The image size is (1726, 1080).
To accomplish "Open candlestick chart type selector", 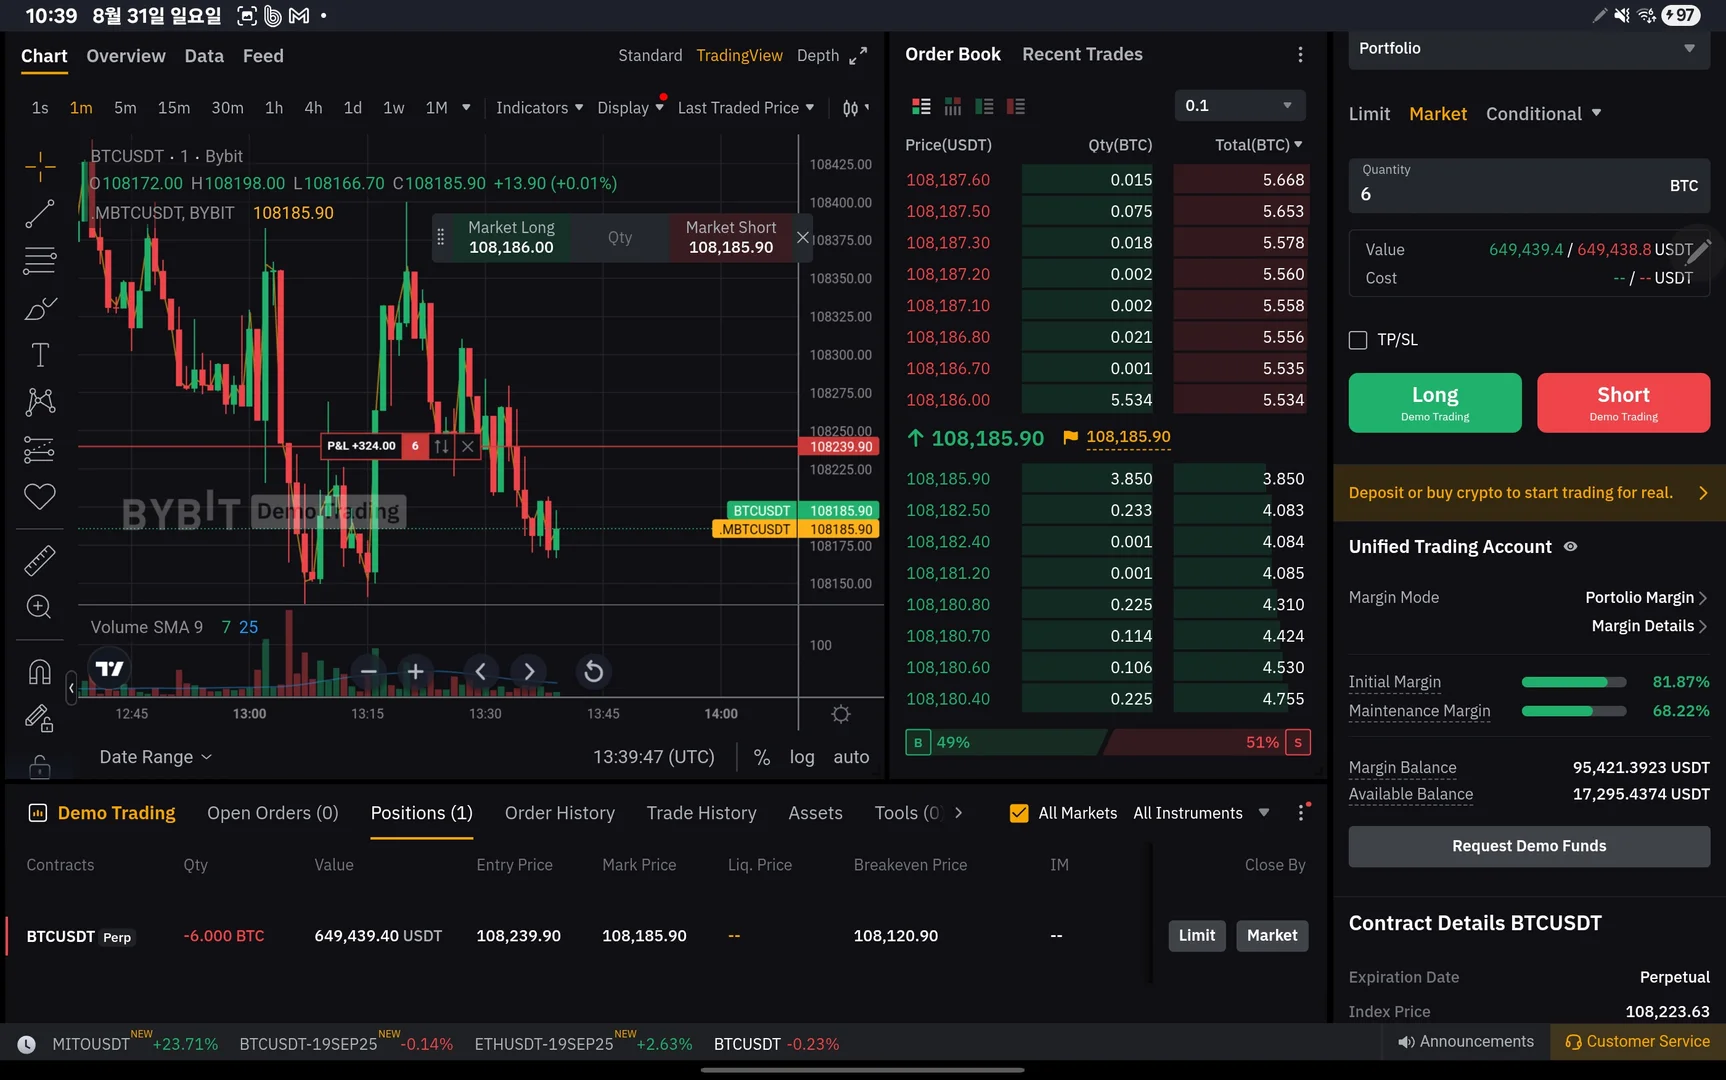I will [851, 108].
